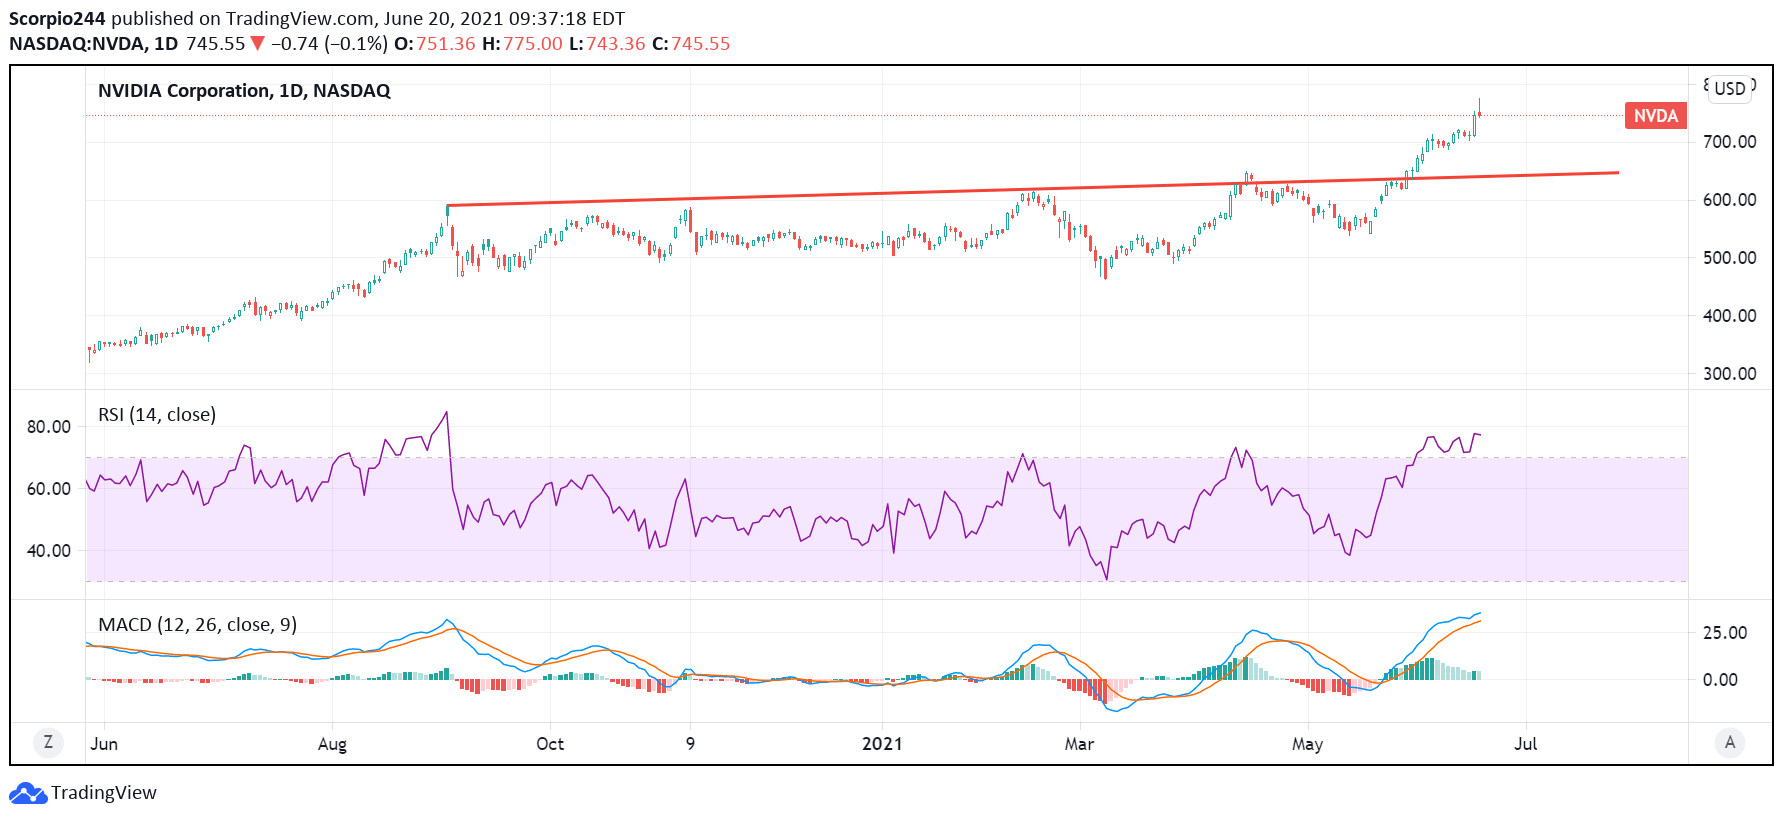Click the 600.00 price axis label
Viewport: 1783px width, 820px height.
coord(1730,200)
